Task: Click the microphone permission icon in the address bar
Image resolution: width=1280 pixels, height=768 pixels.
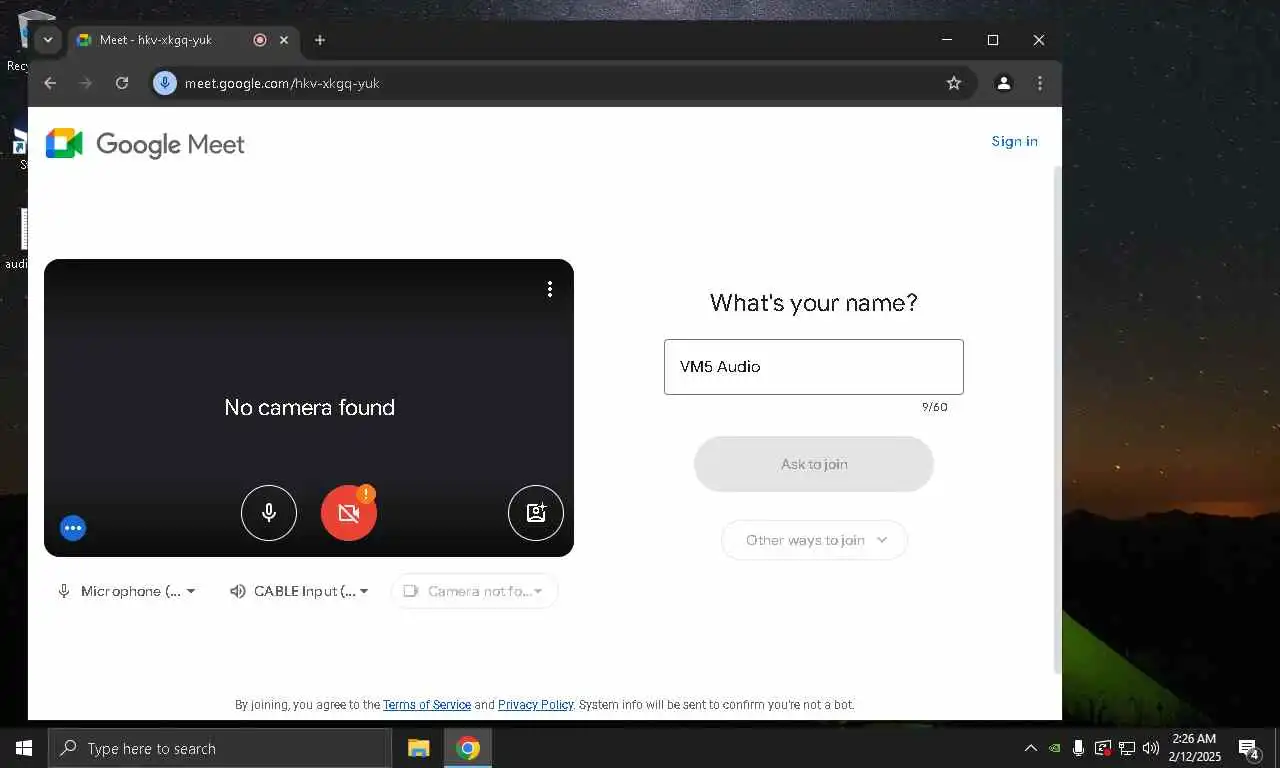Action: [165, 83]
